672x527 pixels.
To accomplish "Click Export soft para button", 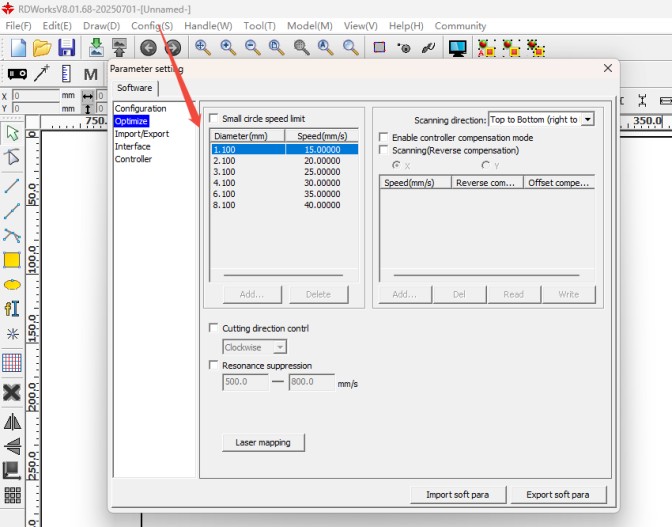I will (x=558, y=494).
